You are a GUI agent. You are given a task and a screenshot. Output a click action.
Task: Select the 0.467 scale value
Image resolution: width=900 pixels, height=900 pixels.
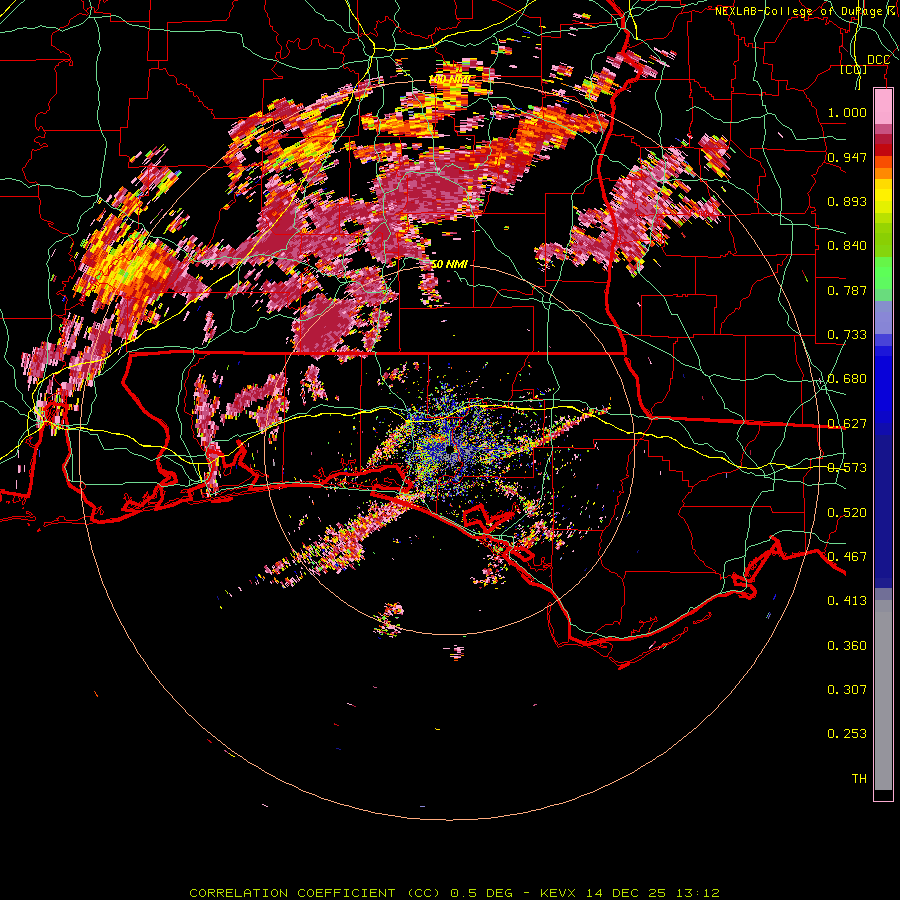(x=847, y=557)
